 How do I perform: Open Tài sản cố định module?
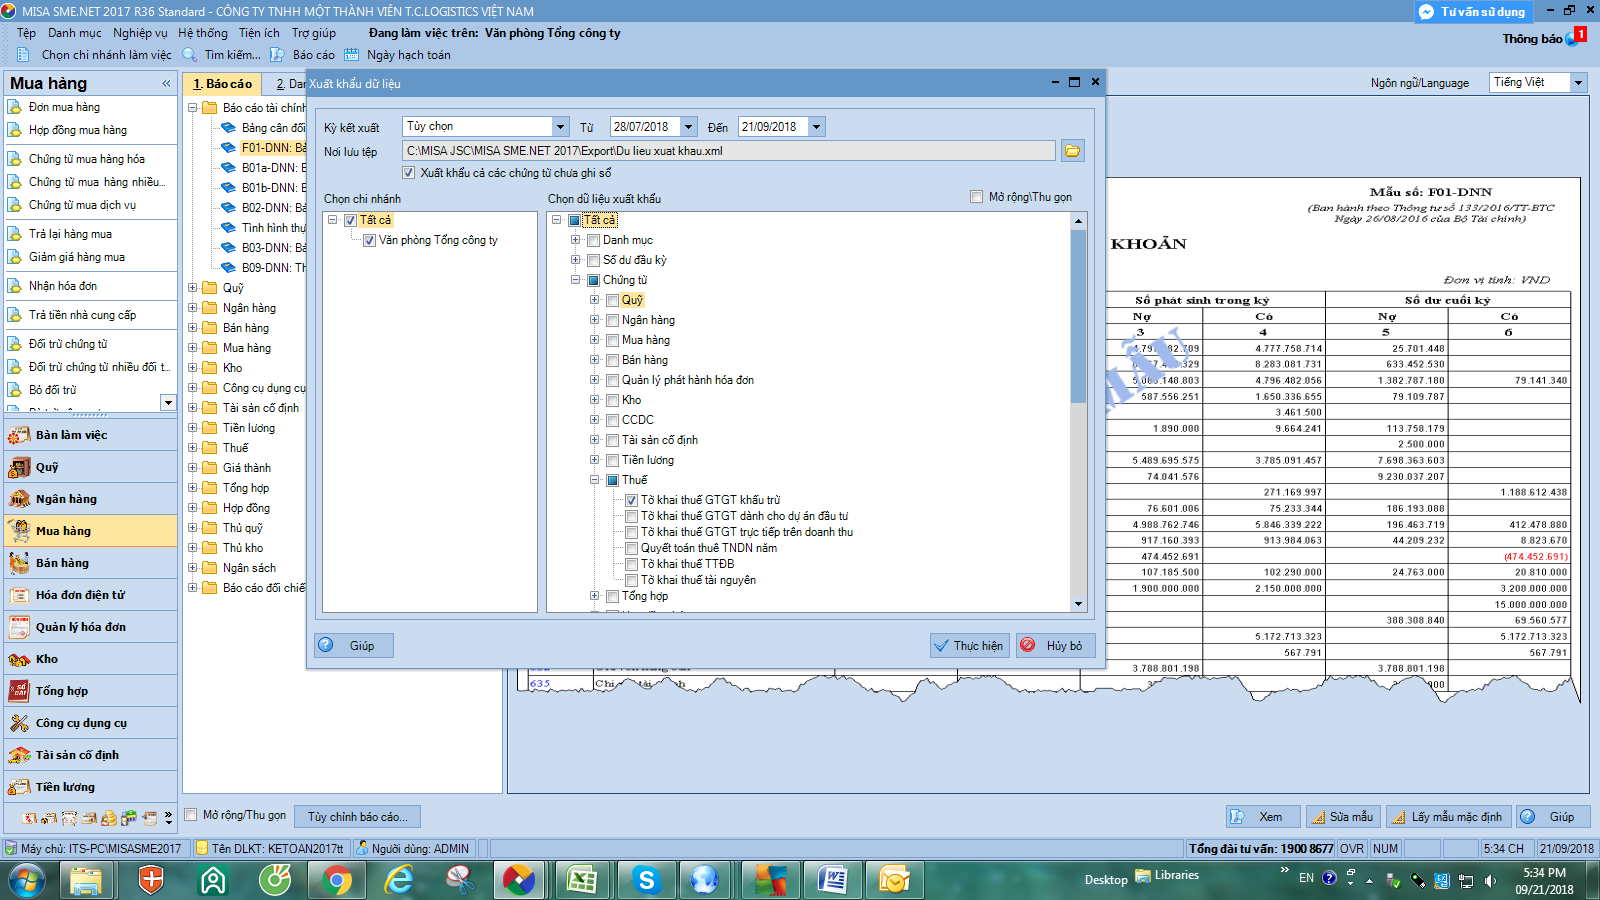(90, 755)
